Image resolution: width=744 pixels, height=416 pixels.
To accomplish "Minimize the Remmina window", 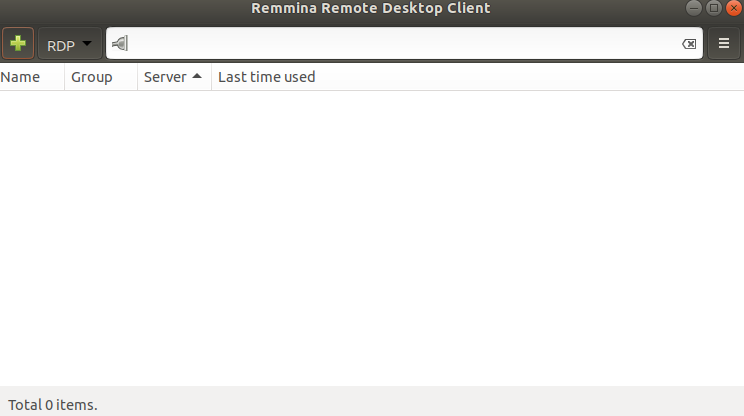I will pyautogui.click(x=695, y=8).
